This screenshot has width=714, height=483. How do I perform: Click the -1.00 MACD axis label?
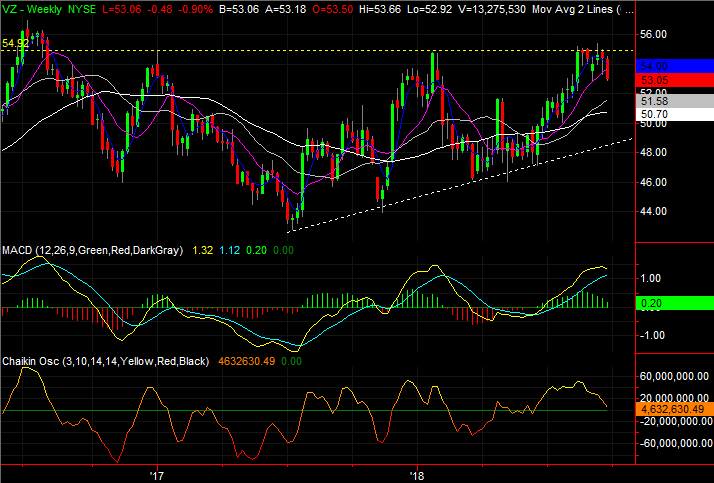pos(652,335)
